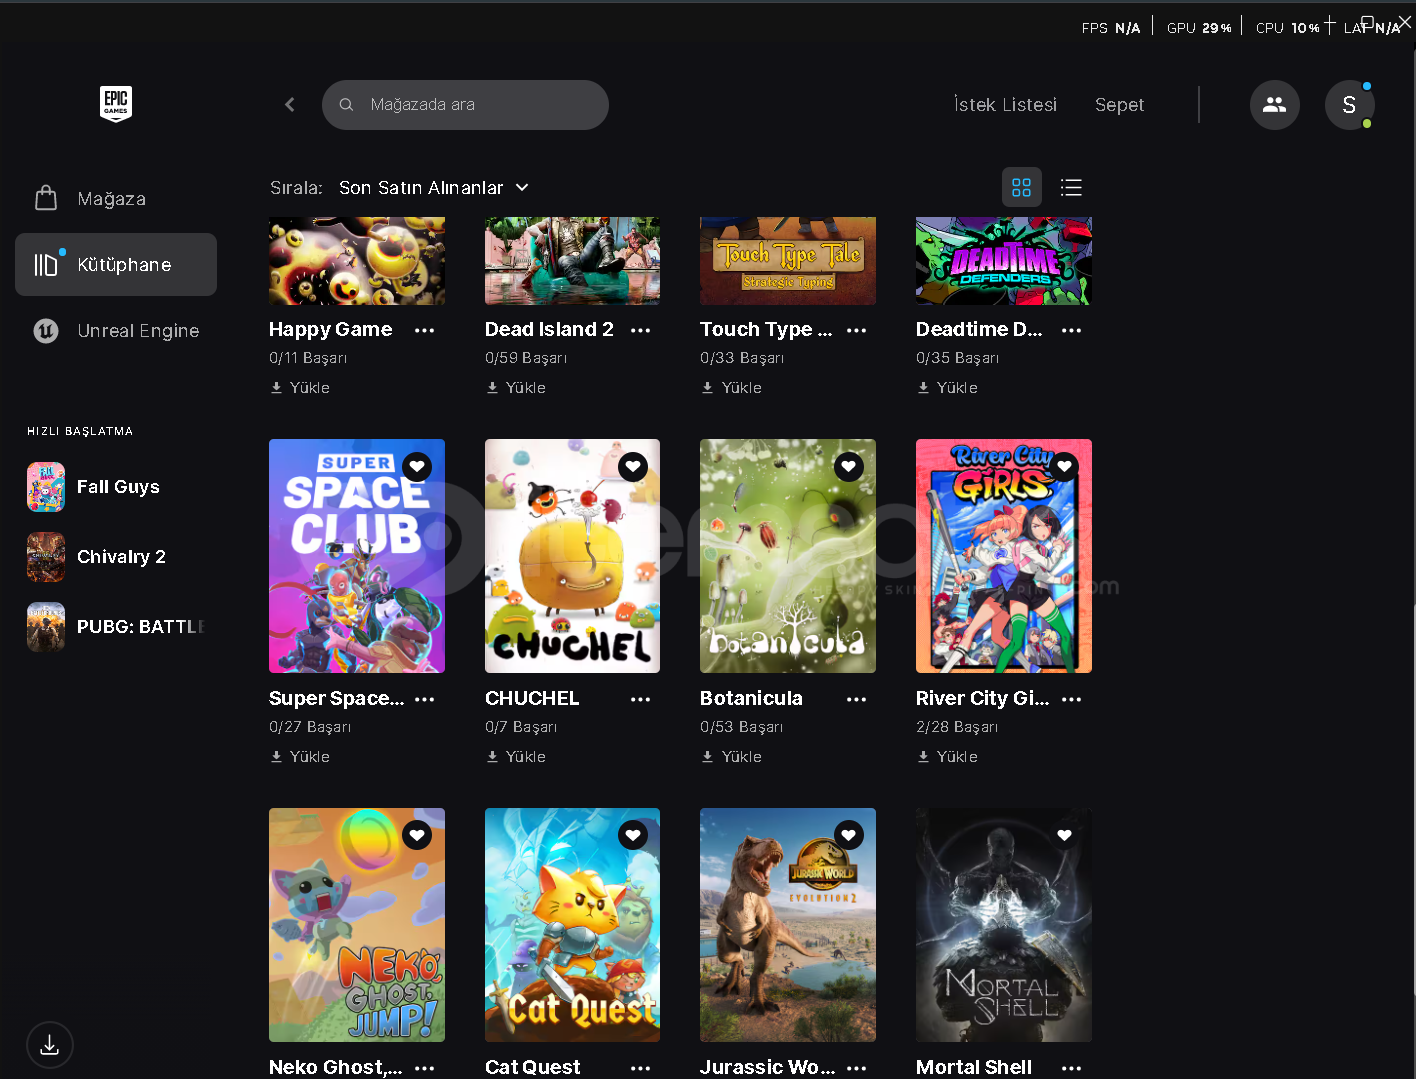Open Jurassic World Evolution 2 cover art
Image resolution: width=1416 pixels, height=1079 pixels.
[x=788, y=925]
